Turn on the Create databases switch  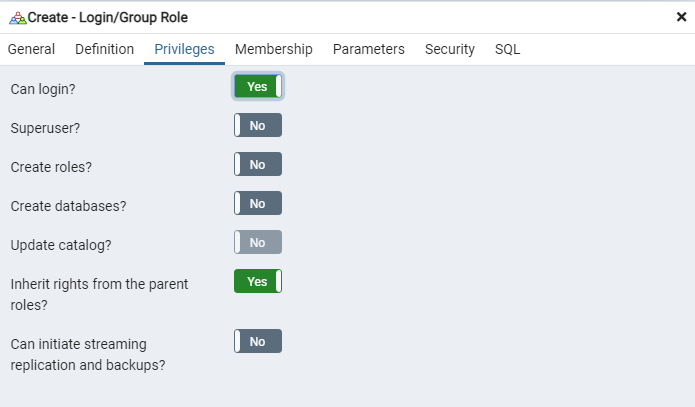pos(258,204)
